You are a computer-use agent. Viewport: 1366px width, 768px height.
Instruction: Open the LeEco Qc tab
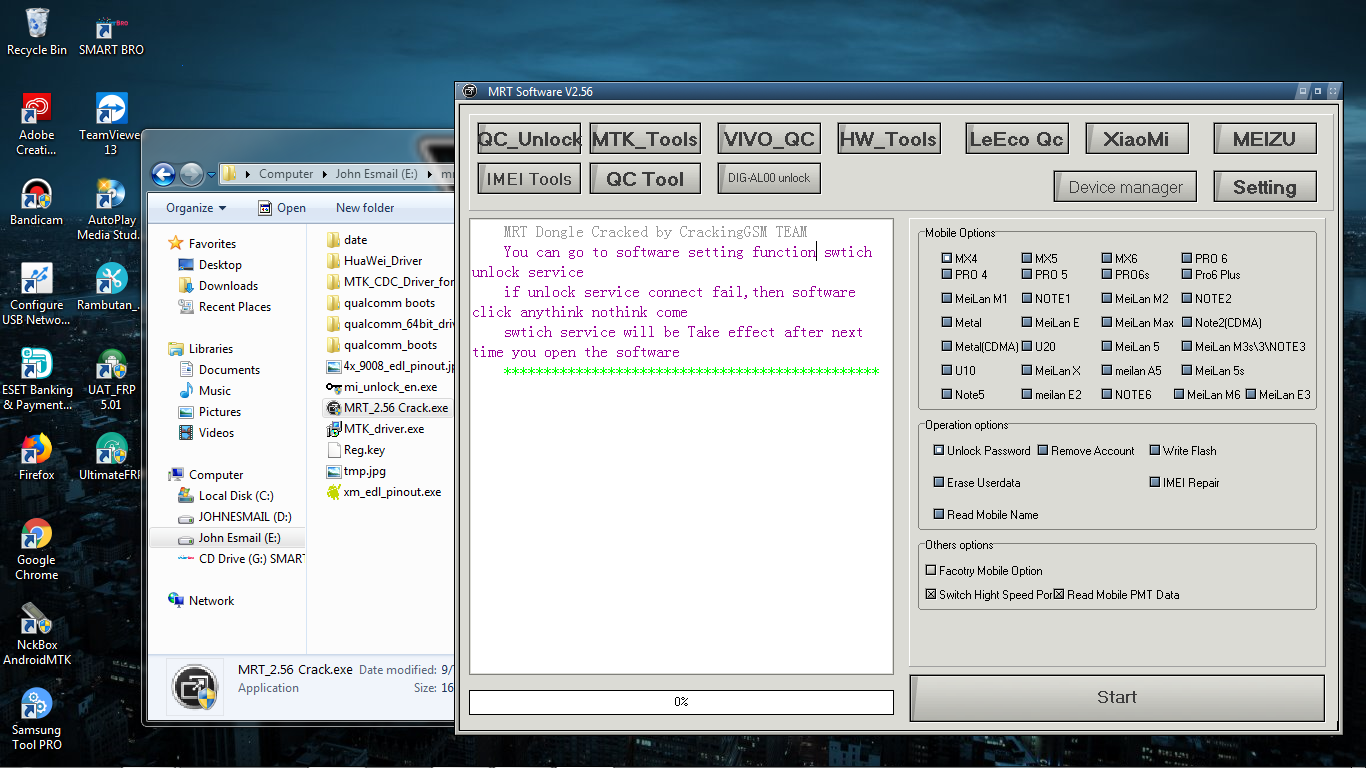(1017, 139)
